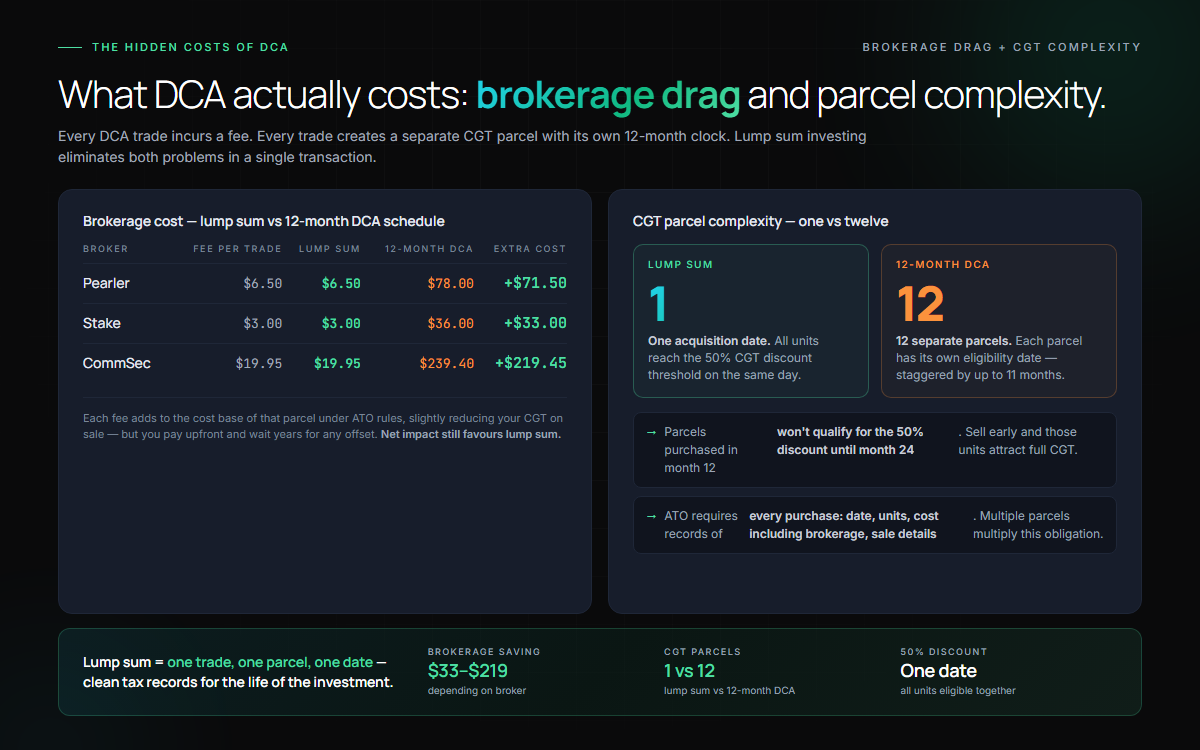This screenshot has width=1200, height=750.
Task: Click the LUMP SUM column header
Action: (330, 249)
